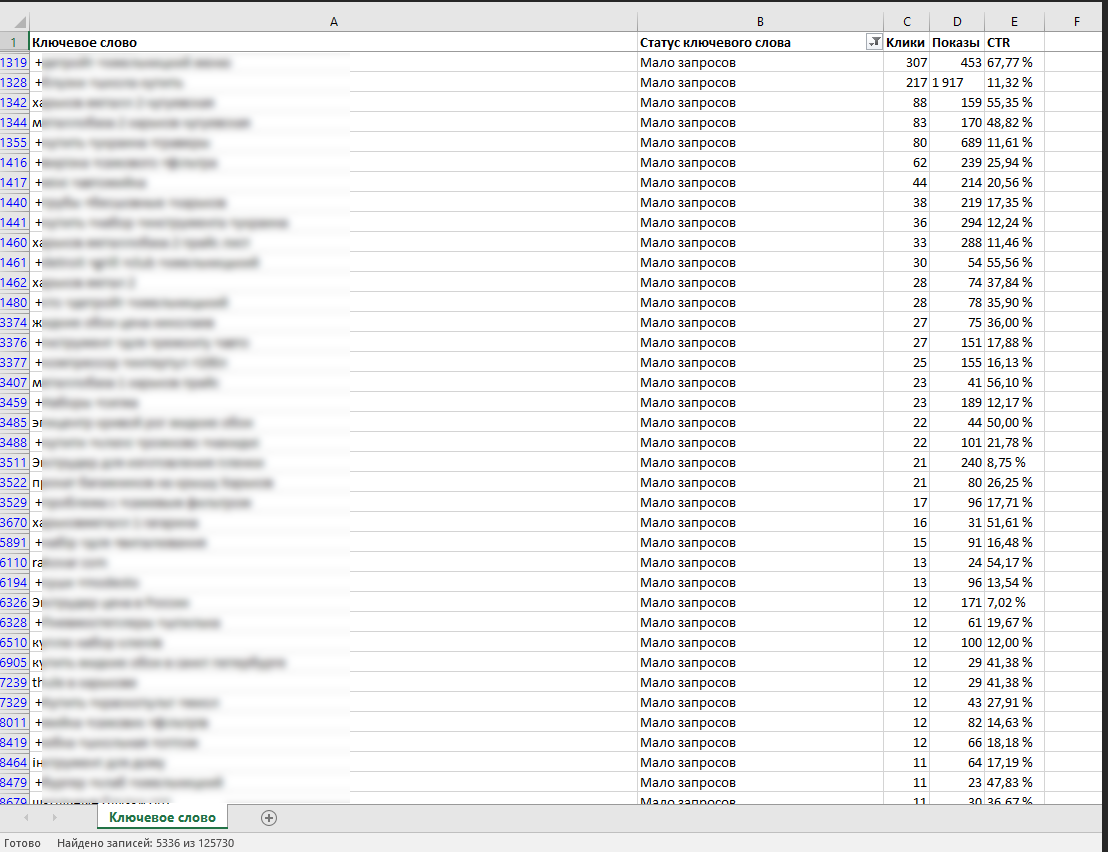This screenshot has height=852, width=1108.
Task: Add a new sheet with plus button
Action: point(268,817)
